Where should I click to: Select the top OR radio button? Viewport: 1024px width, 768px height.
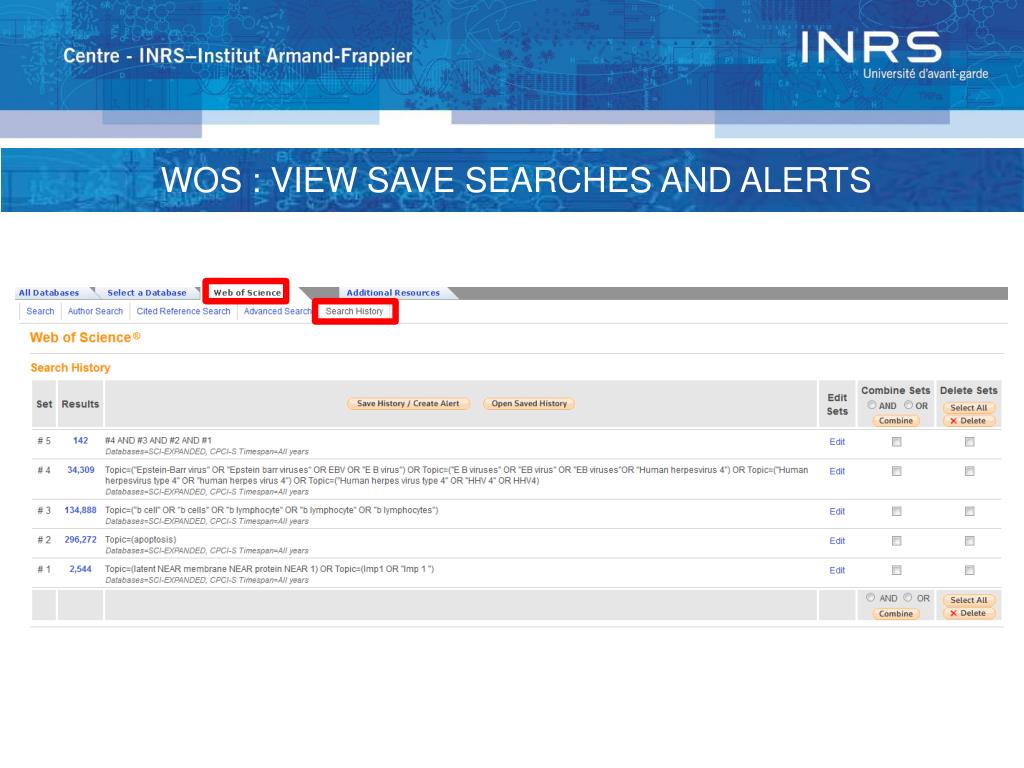(x=908, y=405)
